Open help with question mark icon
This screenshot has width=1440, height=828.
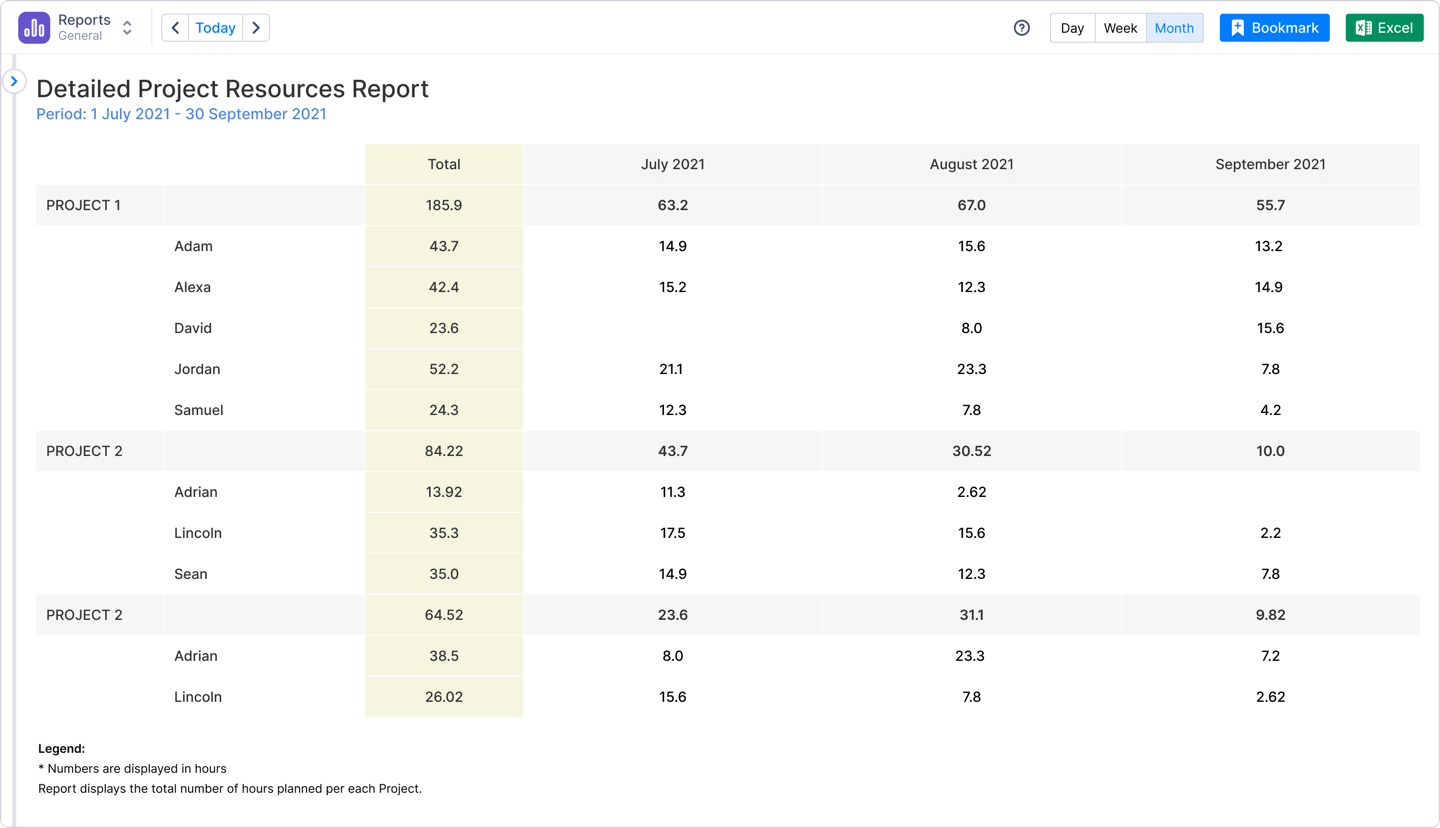(1021, 28)
